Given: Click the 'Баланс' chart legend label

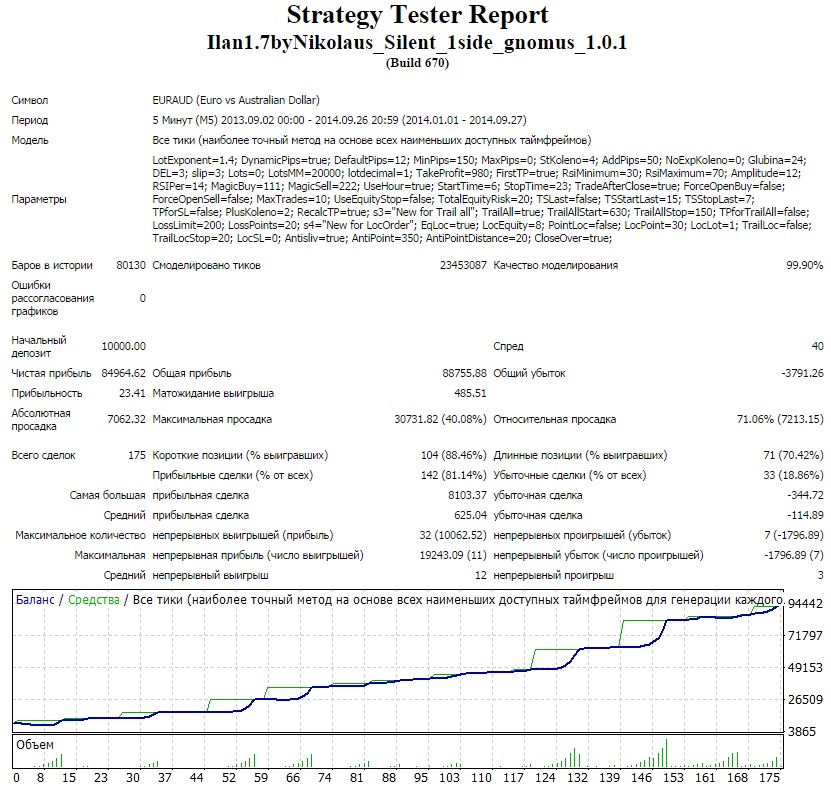Looking at the screenshot, I should click(35, 600).
